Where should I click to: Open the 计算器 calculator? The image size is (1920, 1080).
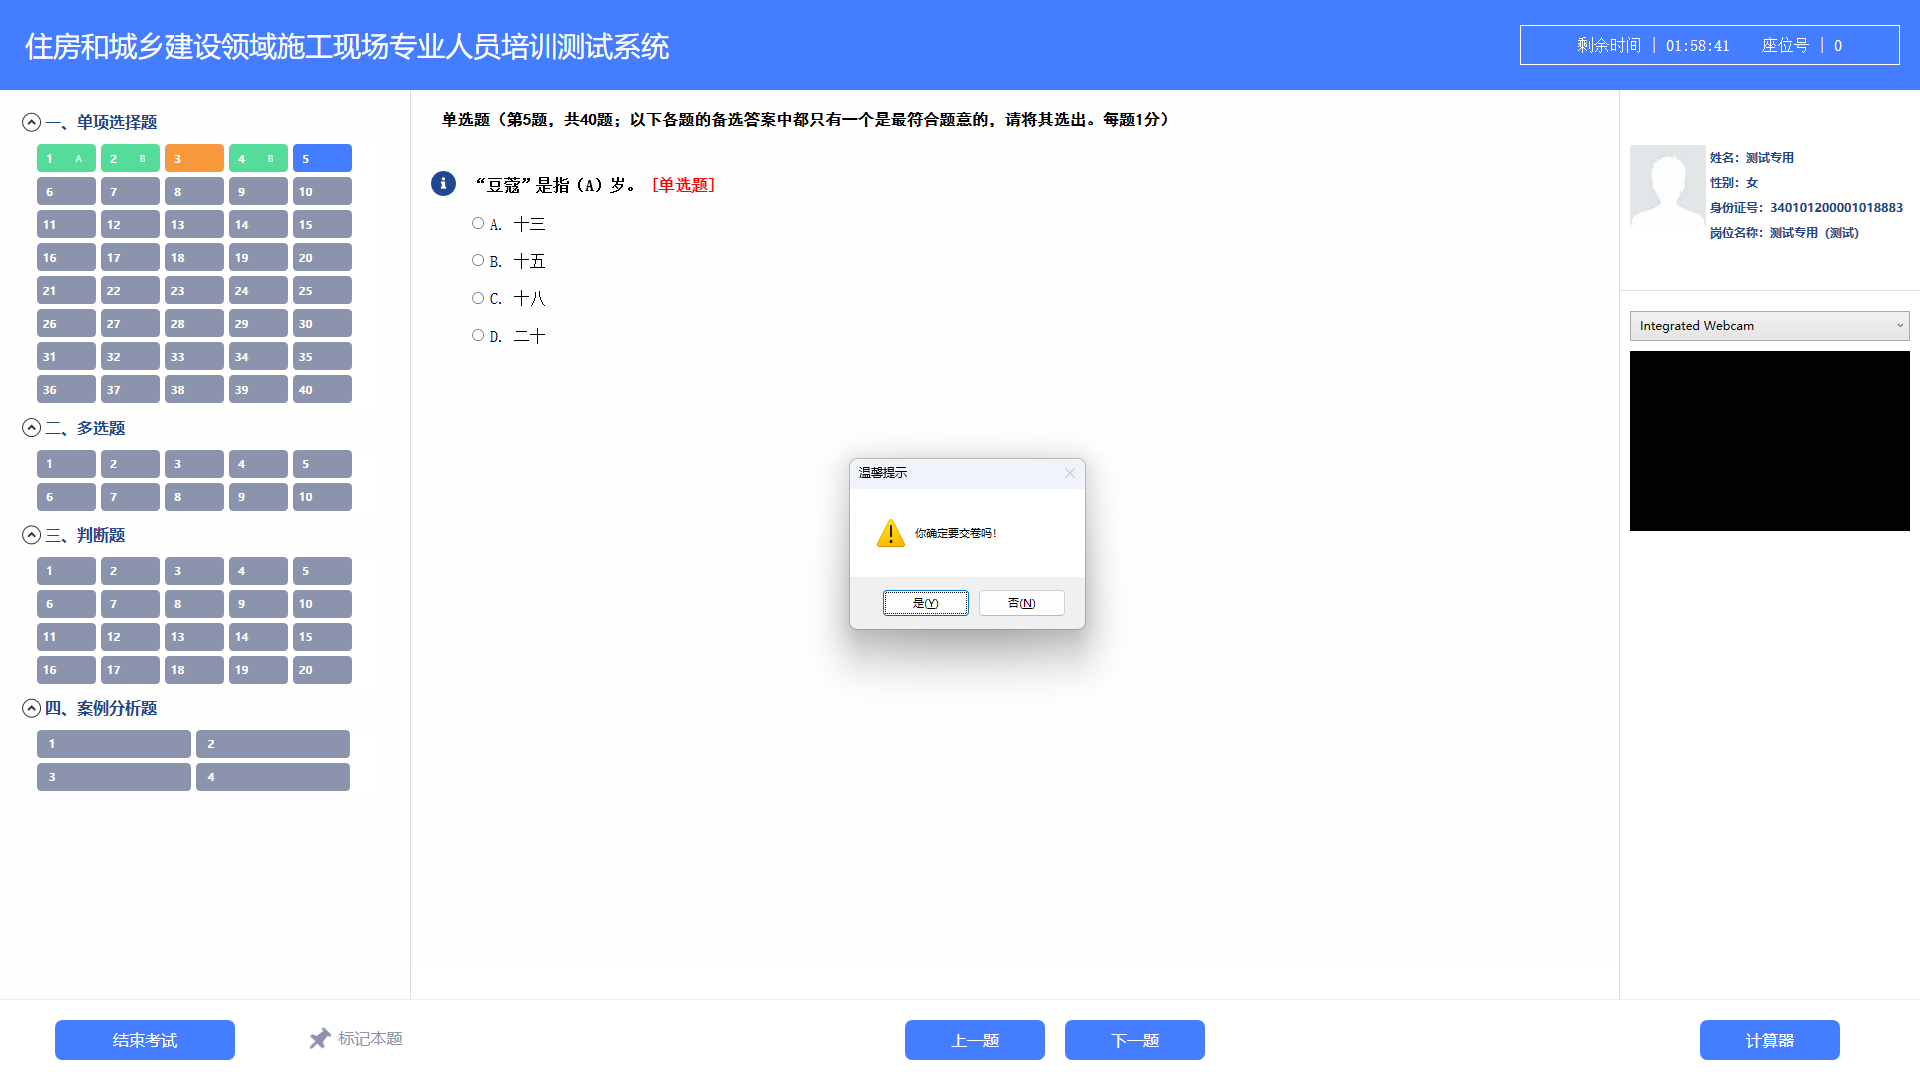1769,1039
